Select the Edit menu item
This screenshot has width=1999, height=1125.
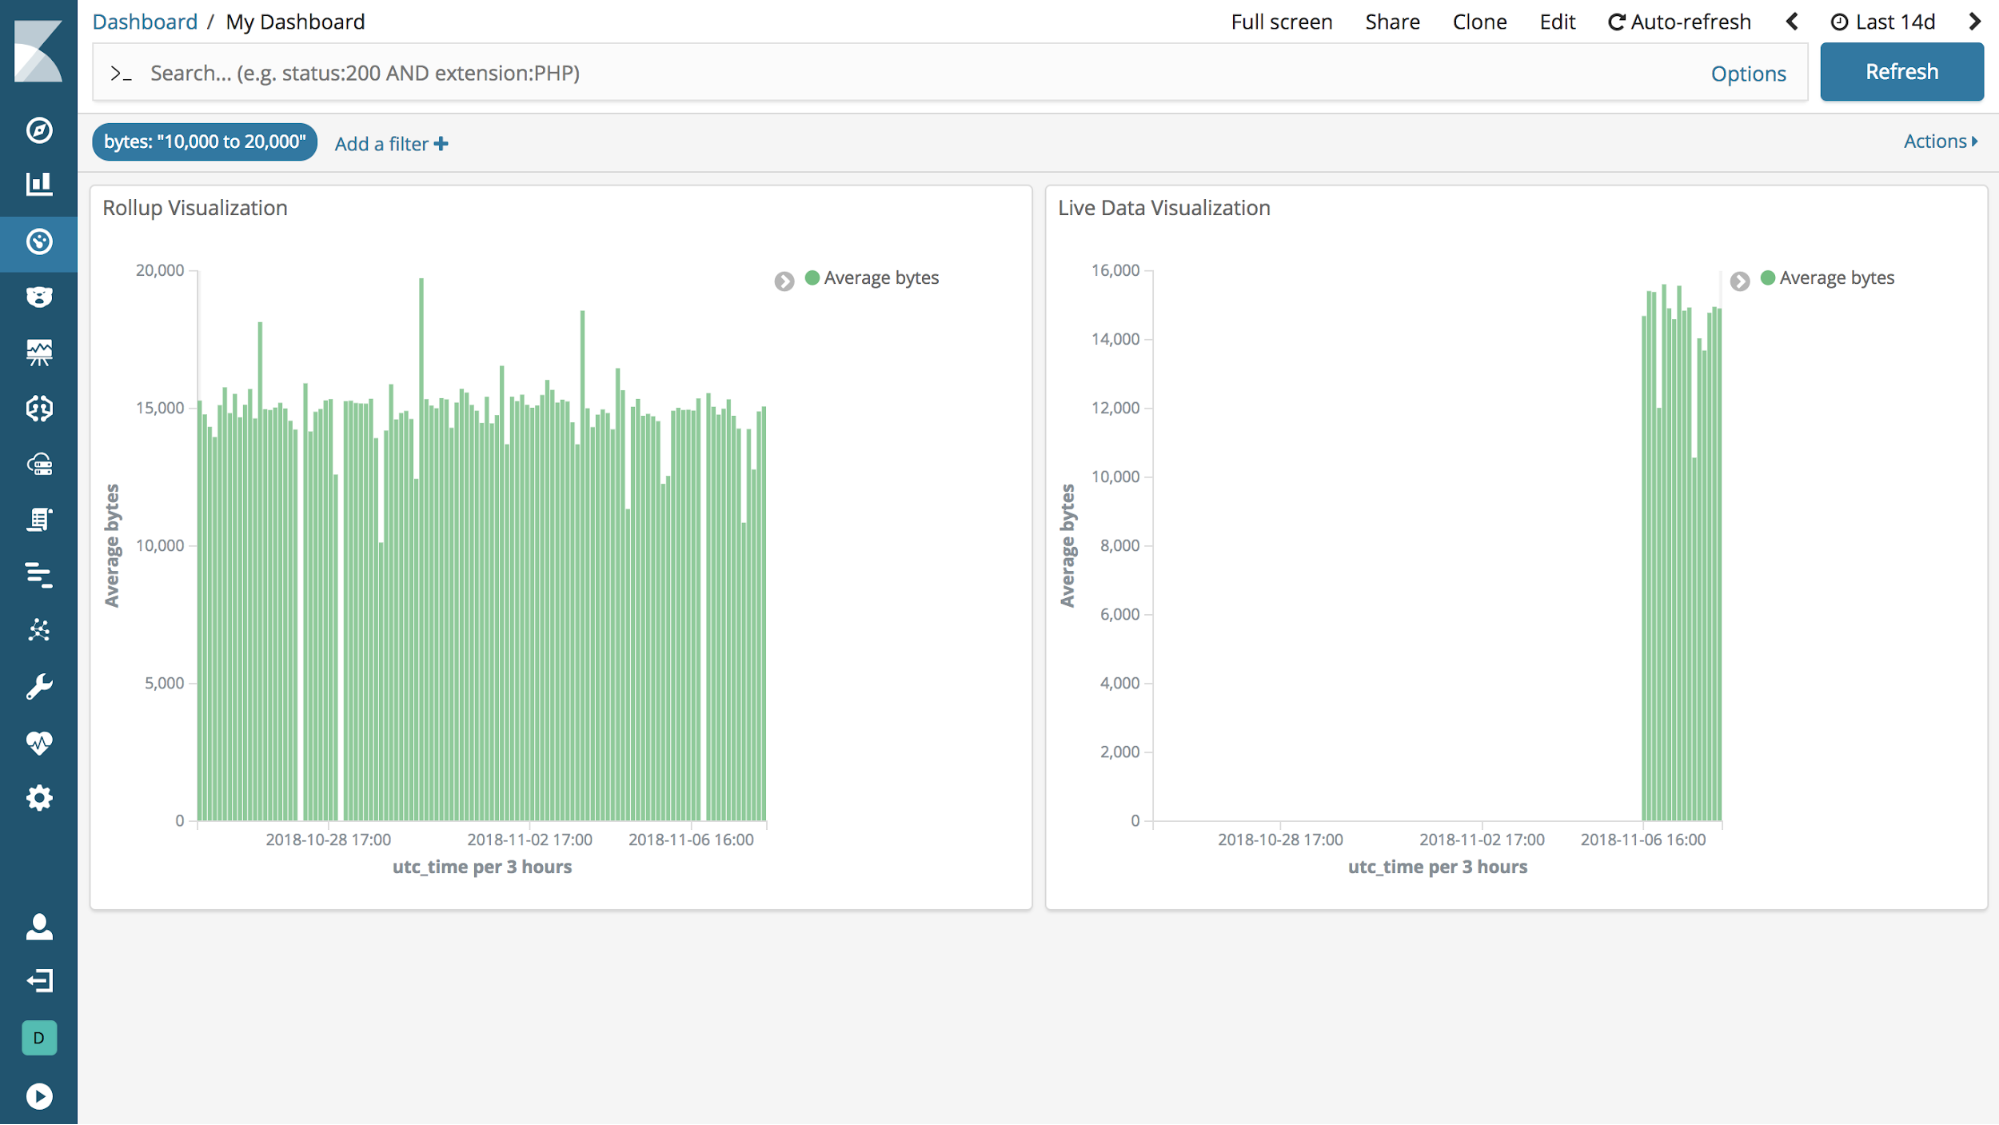(x=1557, y=21)
